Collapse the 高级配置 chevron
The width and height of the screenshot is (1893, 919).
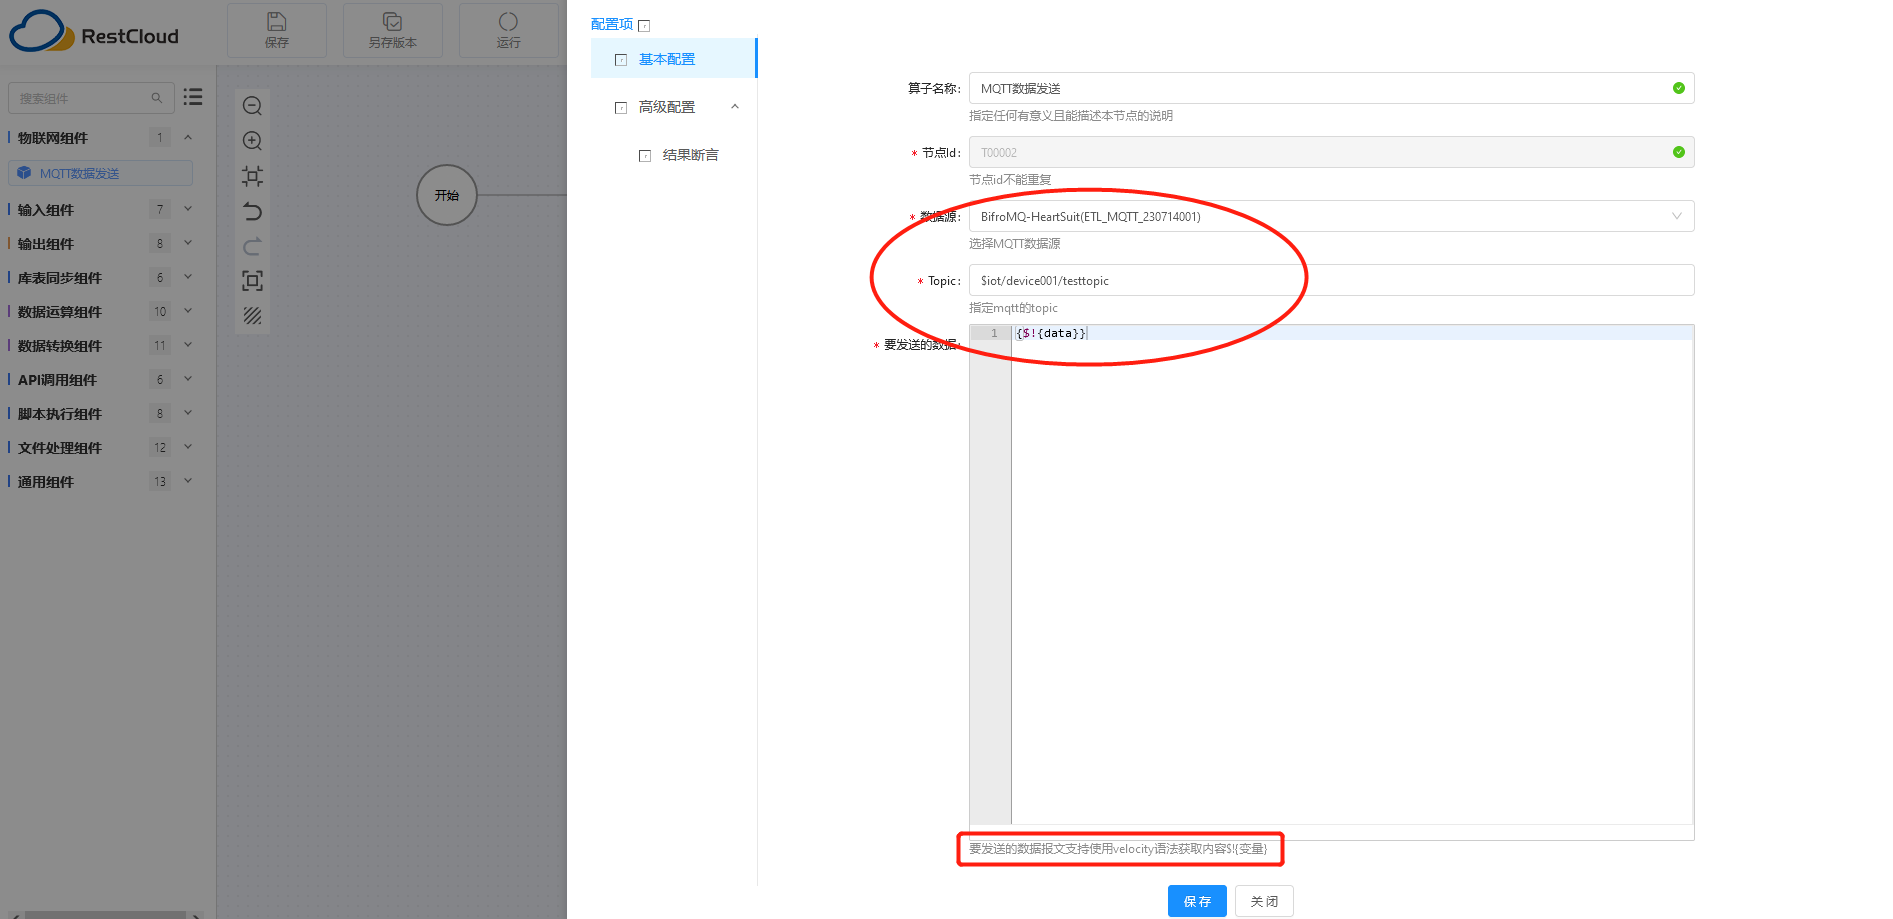coord(735,107)
